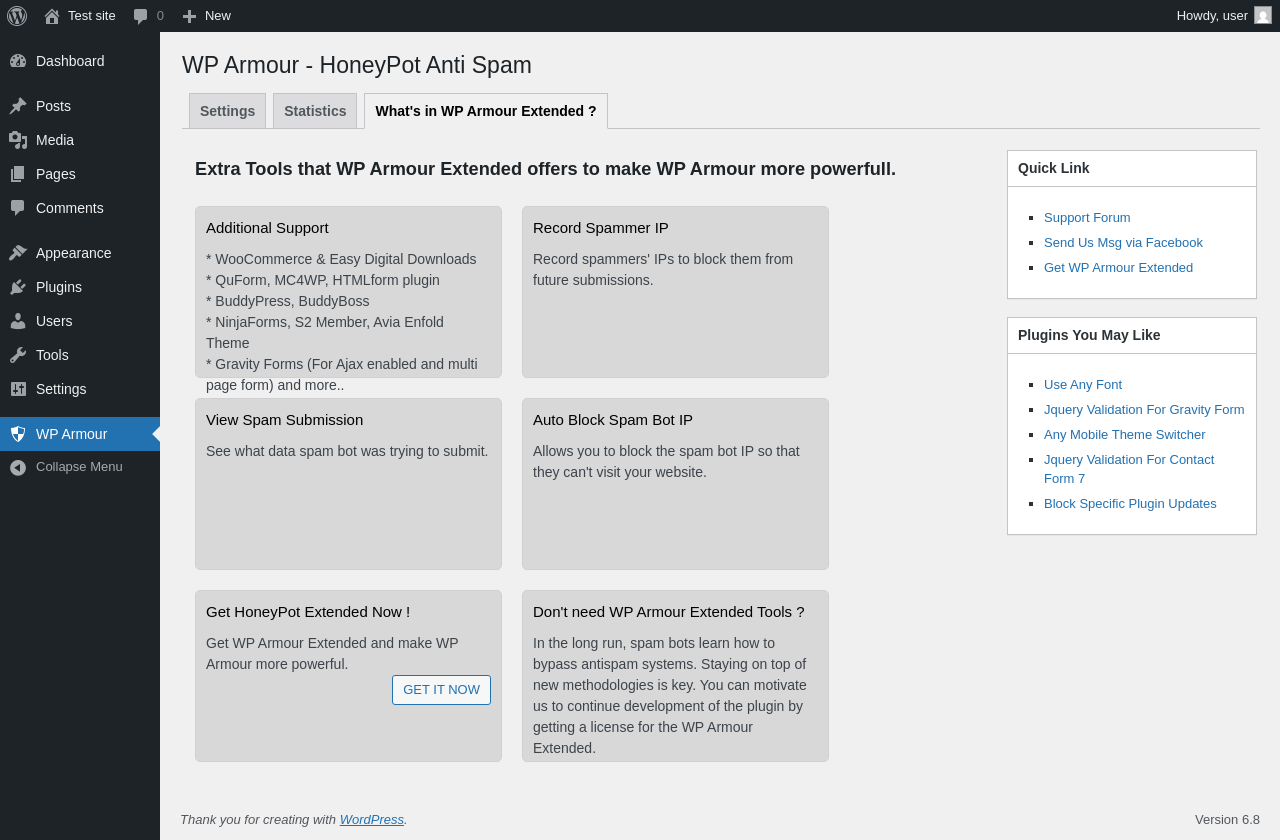The width and height of the screenshot is (1280, 840).
Task: Open the comments bubble icon in admin bar
Action: point(141,16)
